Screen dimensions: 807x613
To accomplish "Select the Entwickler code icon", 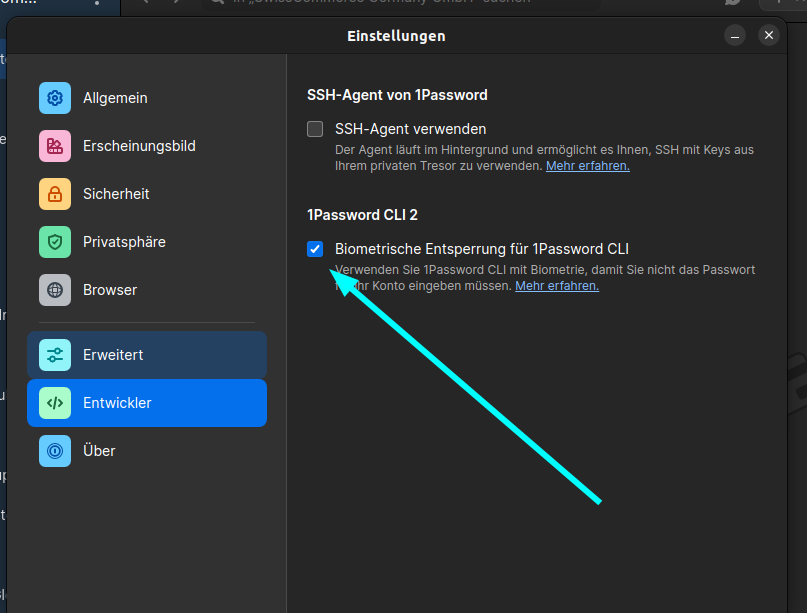I will tap(55, 402).
